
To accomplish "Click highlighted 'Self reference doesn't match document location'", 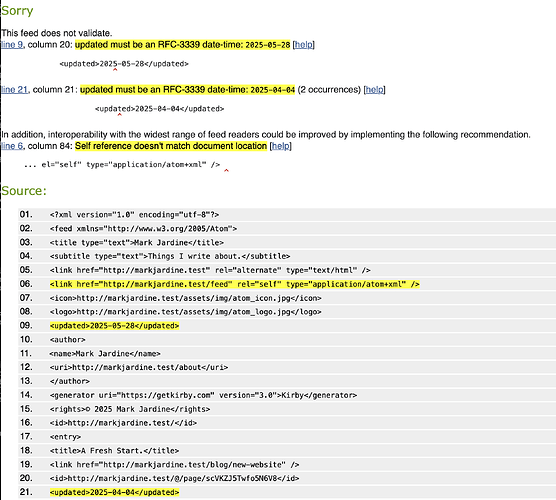I will [x=171, y=146].
